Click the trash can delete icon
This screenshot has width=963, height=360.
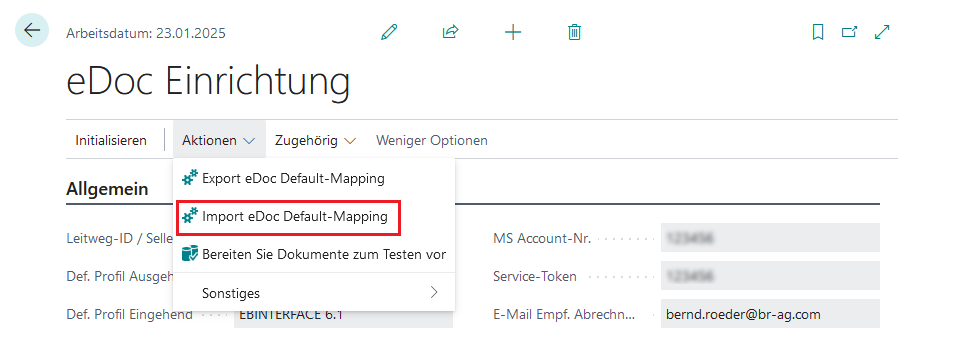[x=574, y=32]
